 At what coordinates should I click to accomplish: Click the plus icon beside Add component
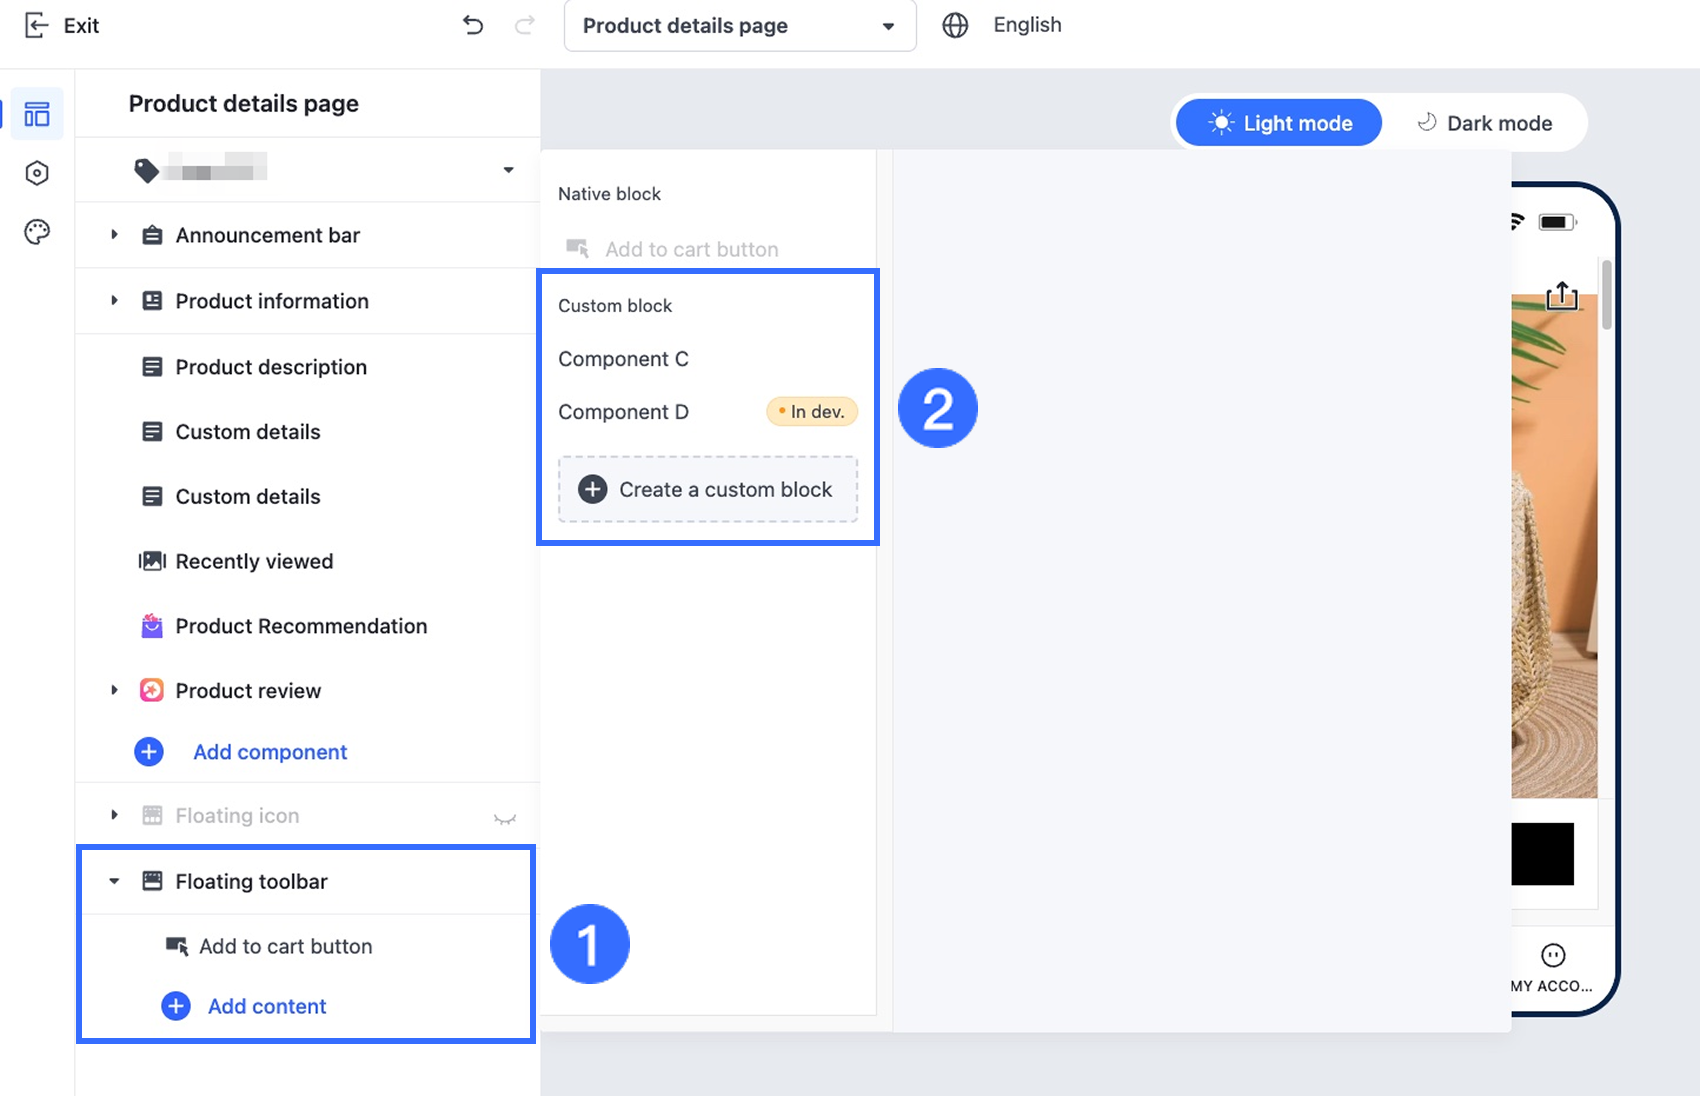[x=149, y=752]
